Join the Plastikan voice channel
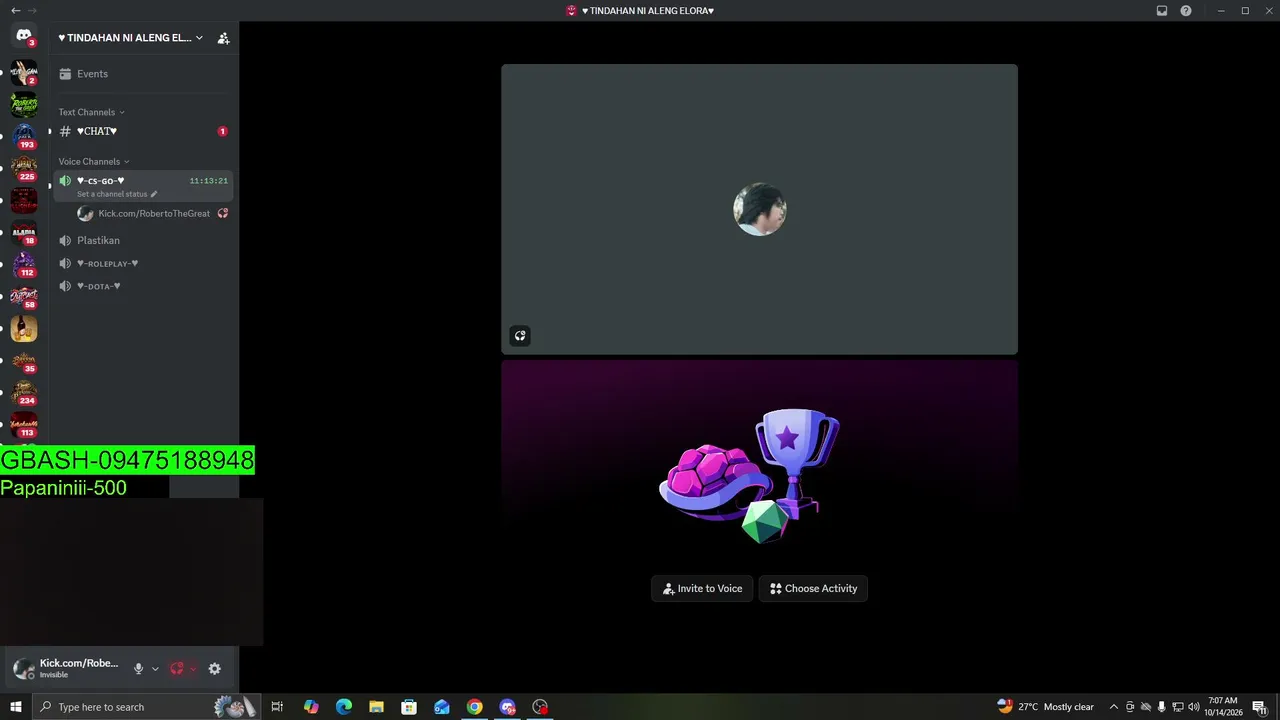This screenshot has width=1280, height=720. pyautogui.click(x=143, y=240)
